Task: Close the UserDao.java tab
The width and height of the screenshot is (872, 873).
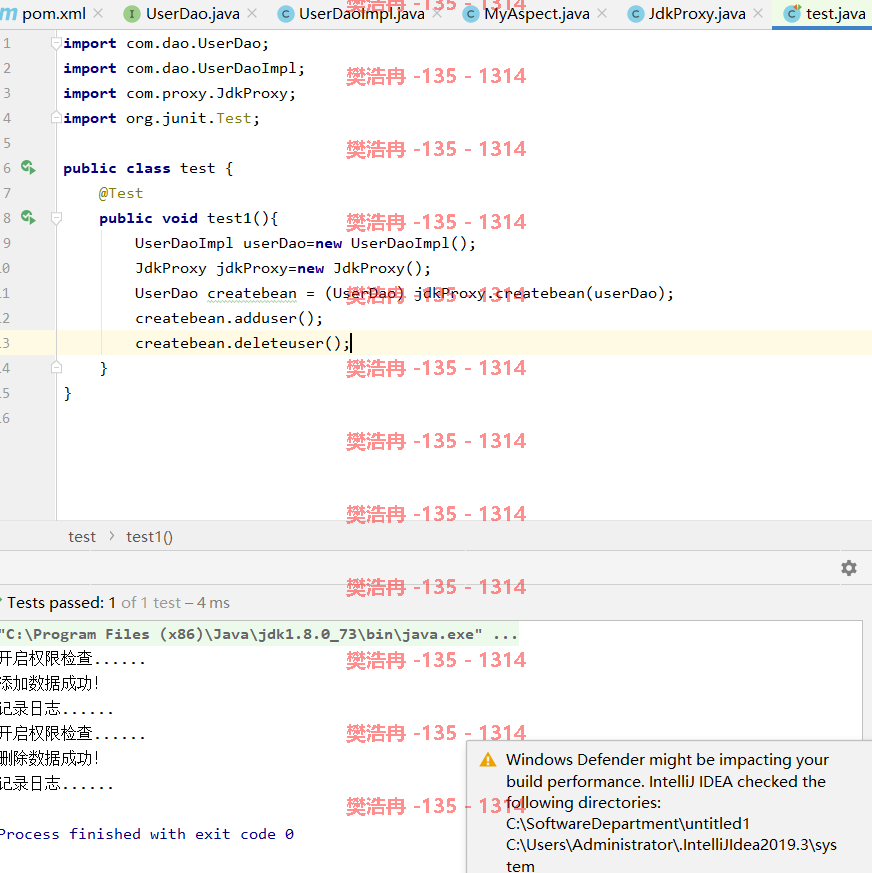Action: click(252, 13)
